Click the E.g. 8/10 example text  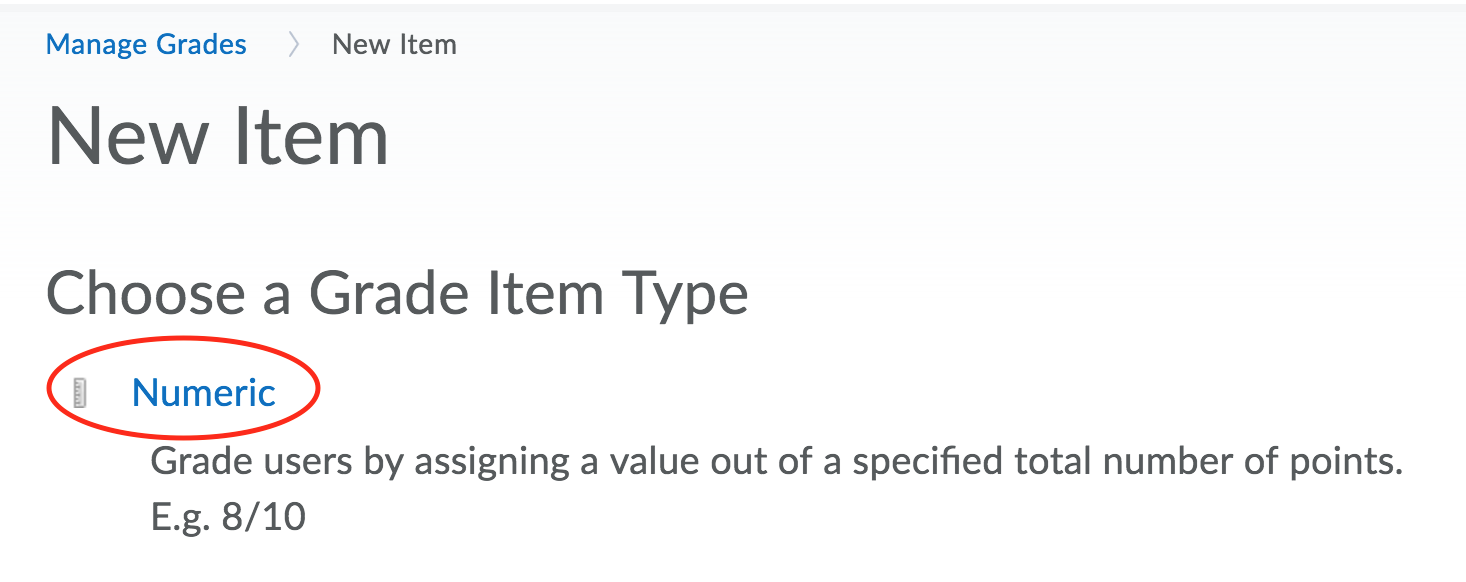pyautogui.click(x=227, y=518)
